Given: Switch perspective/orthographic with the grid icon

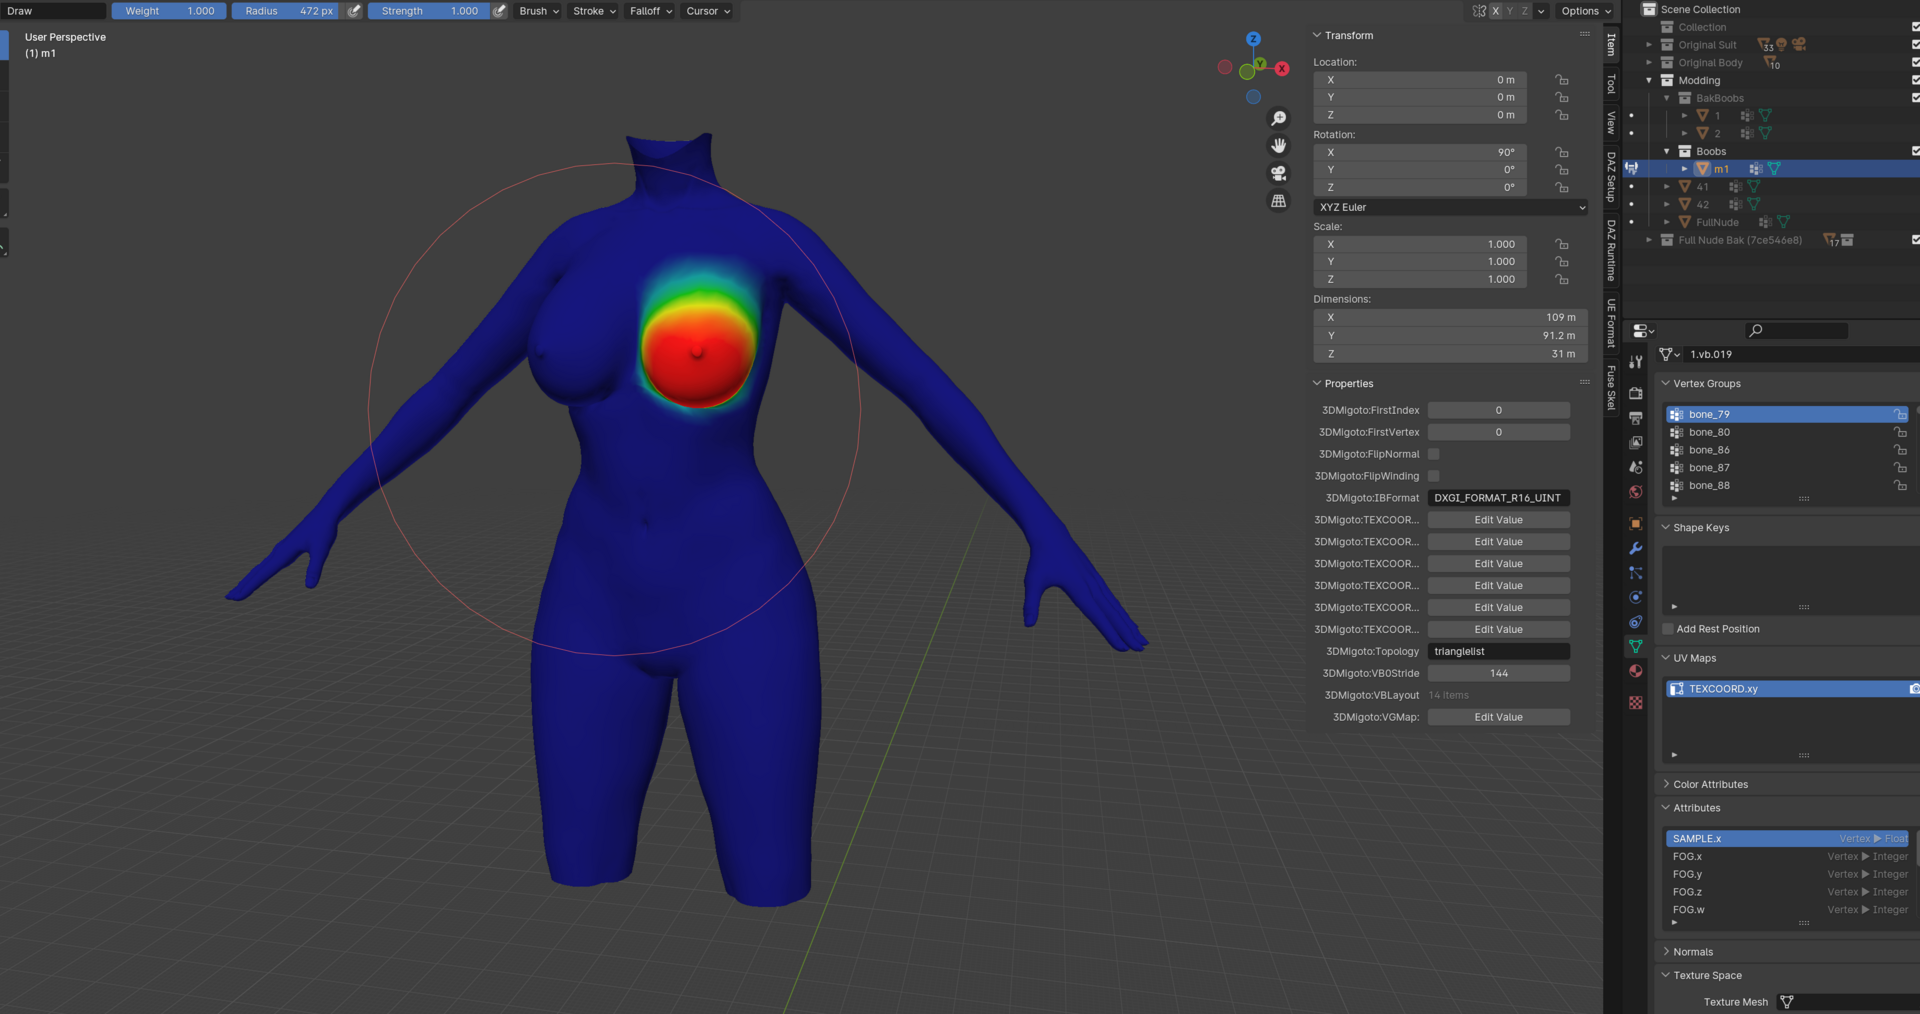Looking at the screenshot, I should 1278,201.
